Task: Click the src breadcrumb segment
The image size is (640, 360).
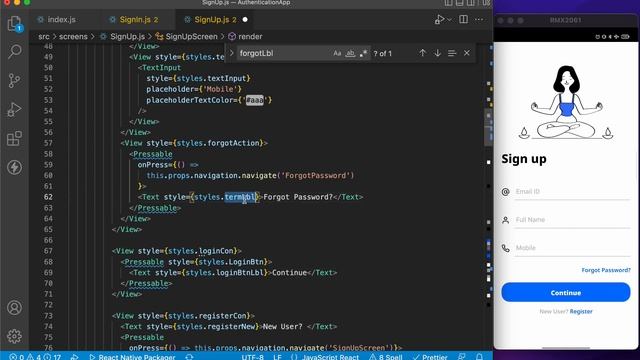Action: point(44,36)
